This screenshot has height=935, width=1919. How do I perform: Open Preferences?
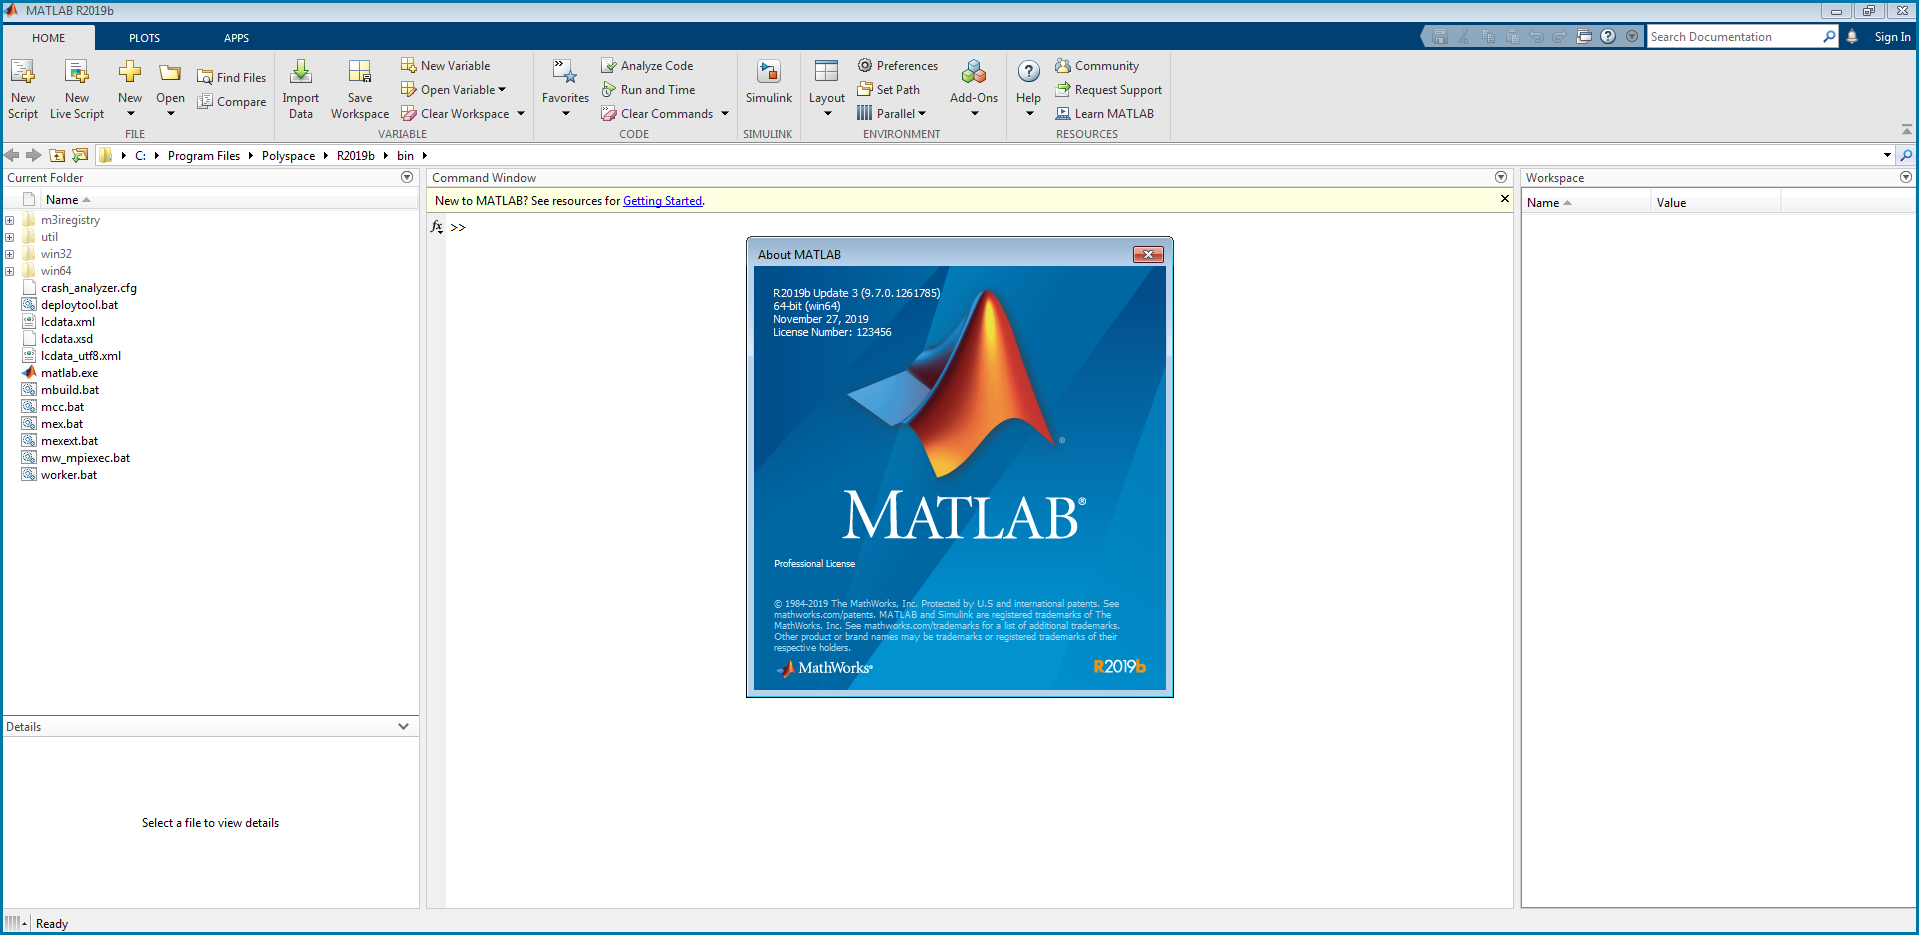(898, 65)
